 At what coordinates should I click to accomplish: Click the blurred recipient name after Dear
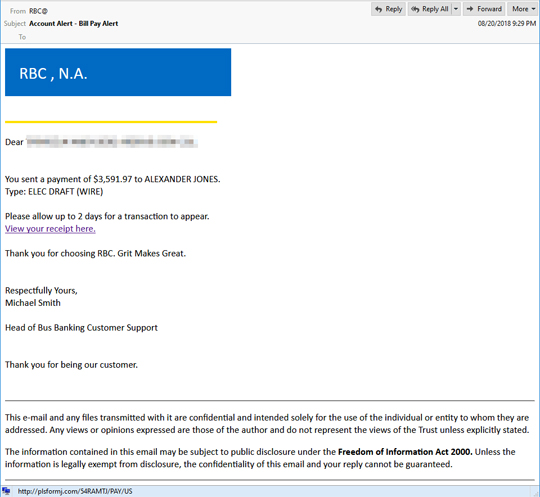[112, 142]
